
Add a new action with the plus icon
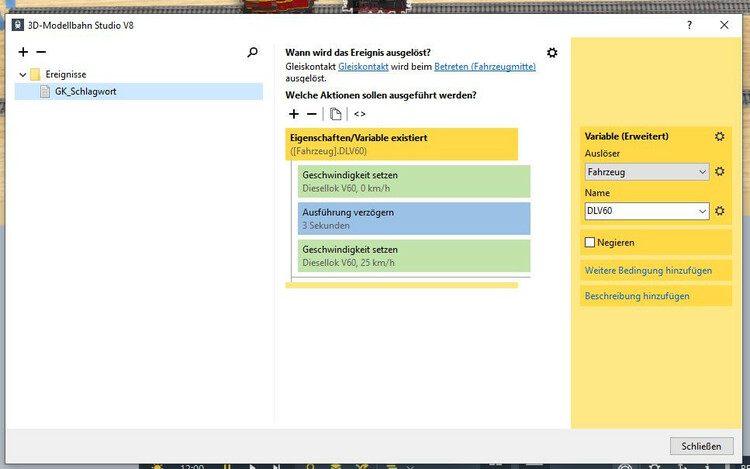[x=294, y=114]
